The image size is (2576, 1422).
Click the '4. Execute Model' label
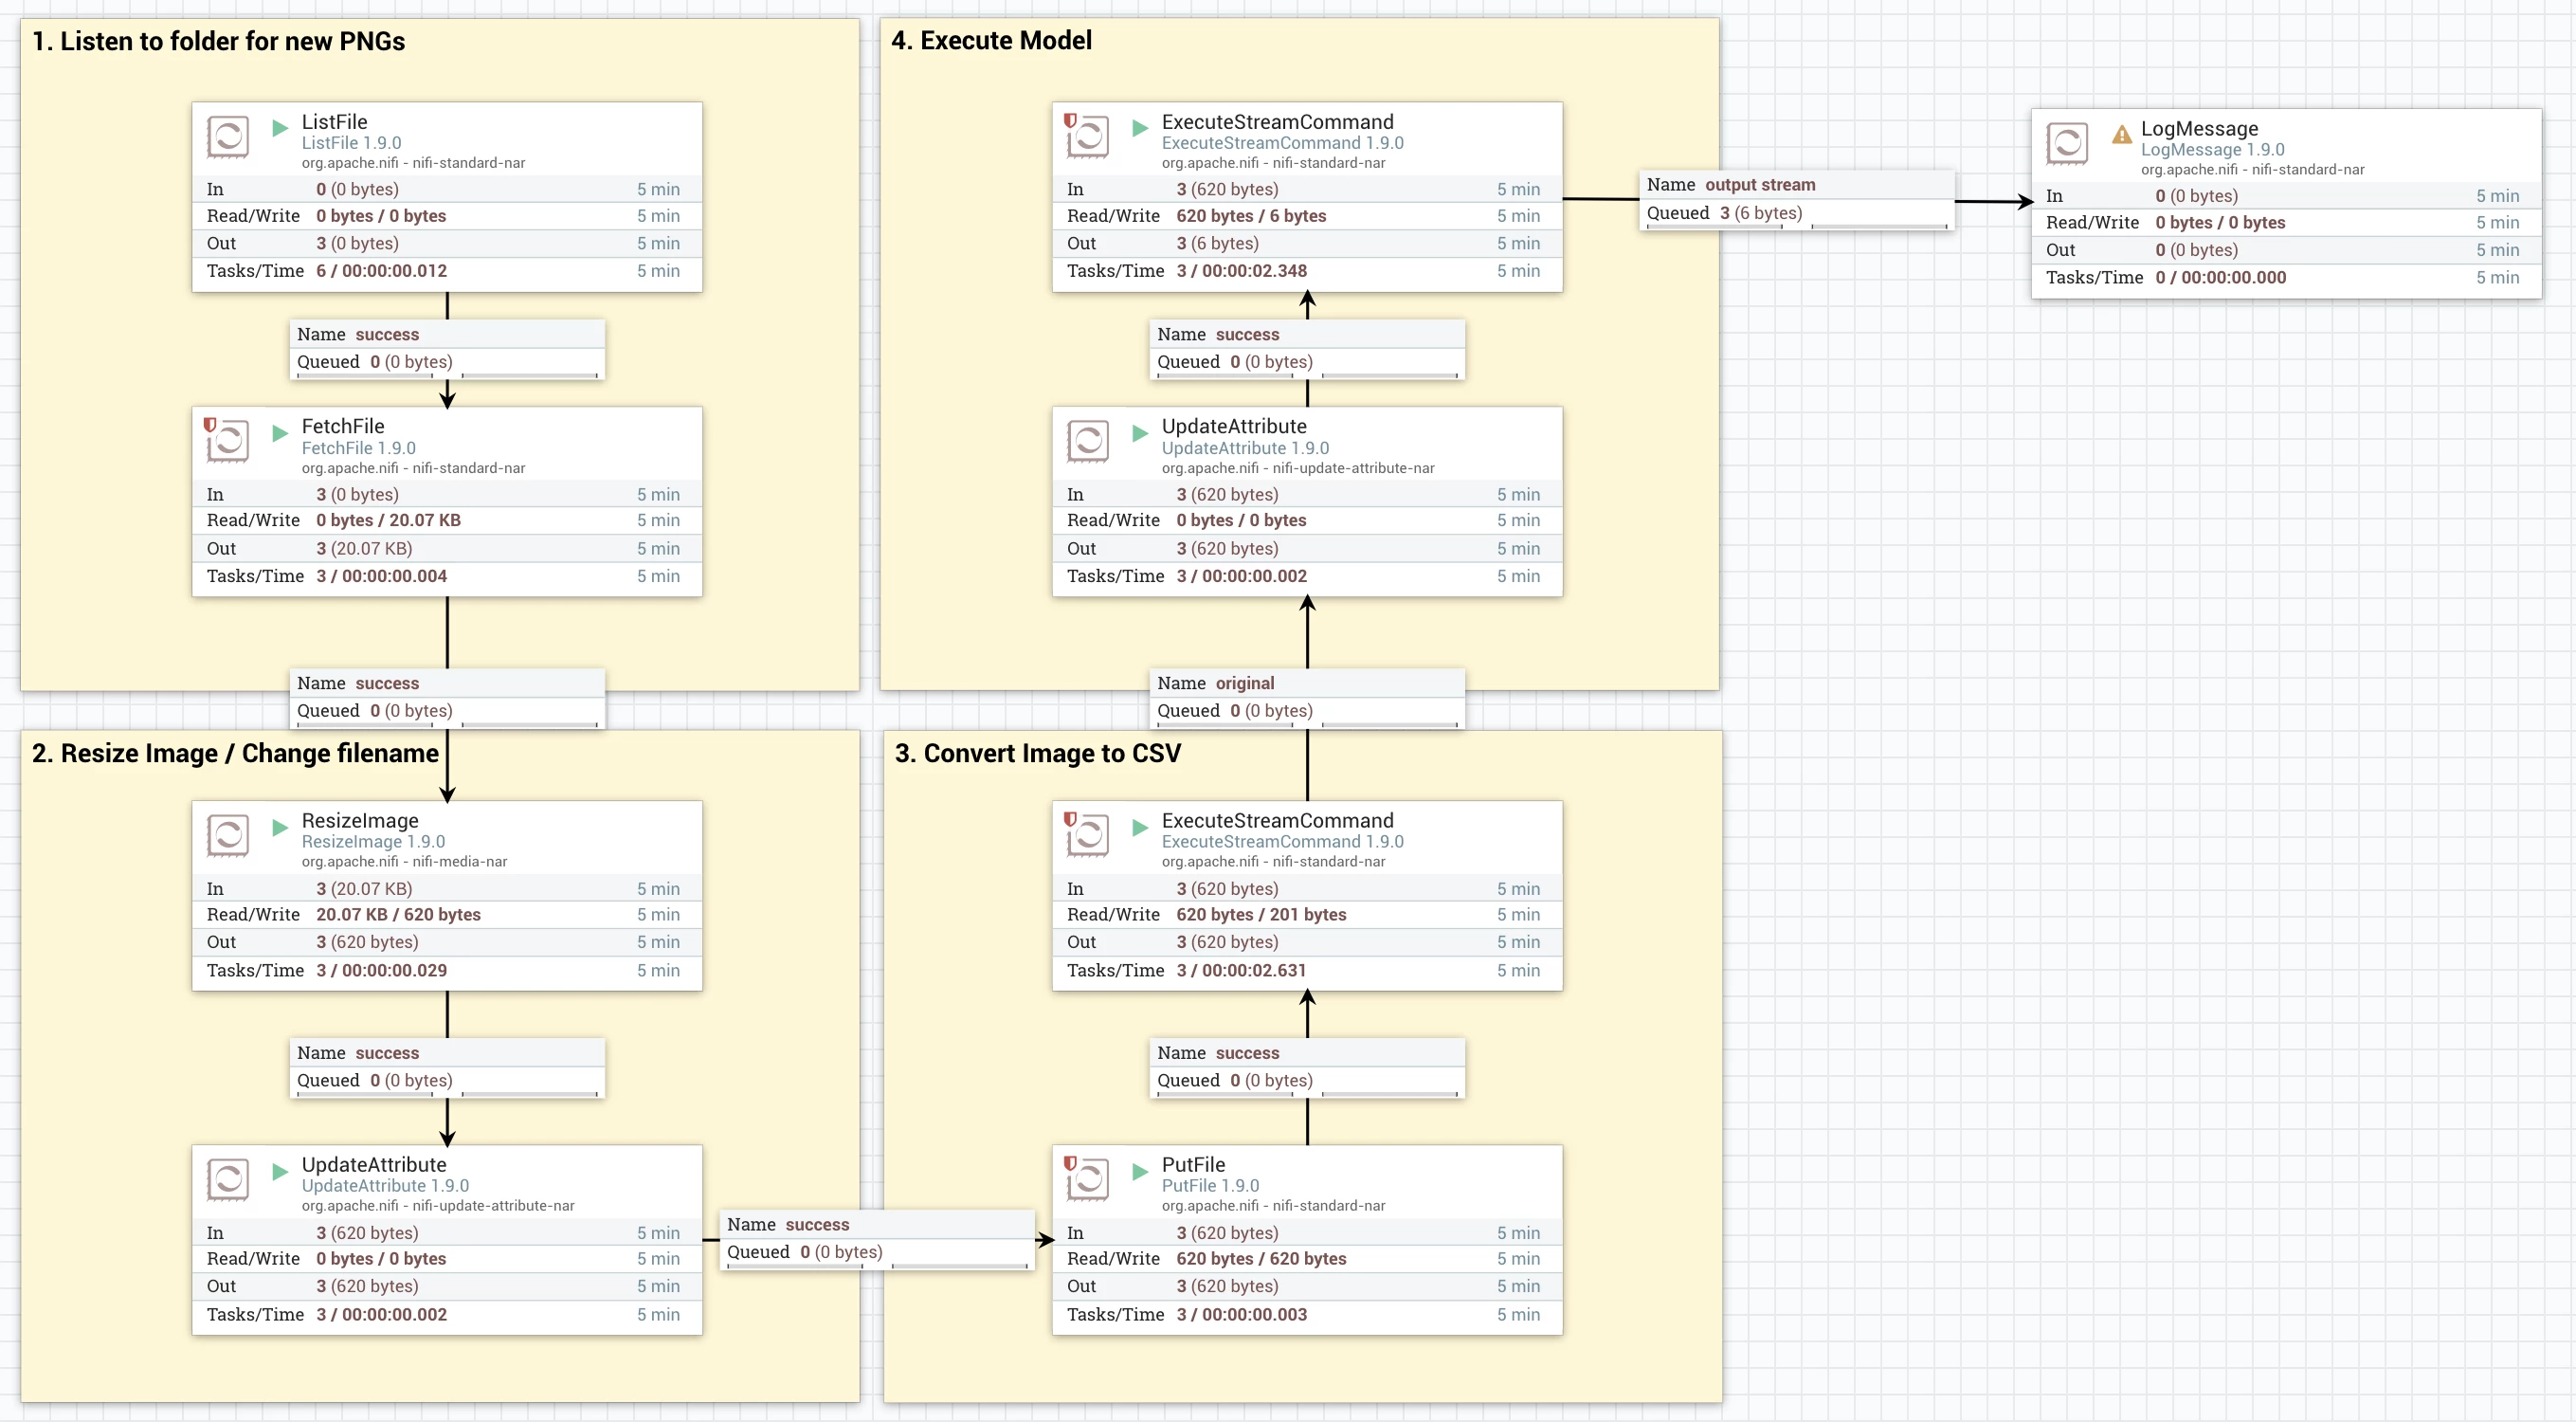991,41
